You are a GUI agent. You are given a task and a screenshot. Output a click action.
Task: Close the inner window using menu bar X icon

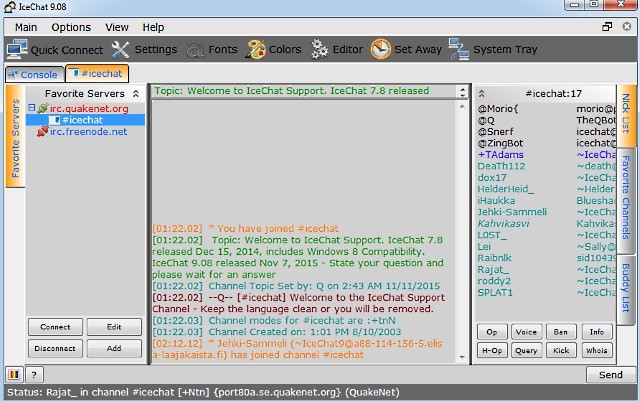pyautogui.click(x=627, y=27)
